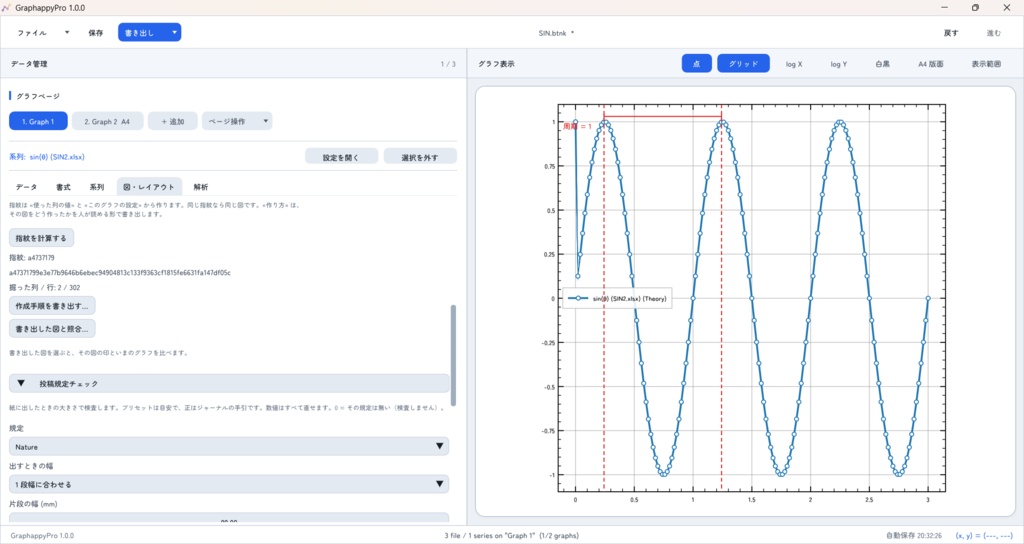
Task: Click 書き出した図と照合... button
Action: click(52, 328)
